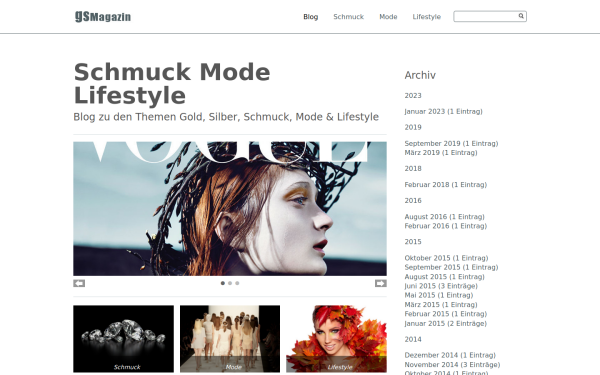The height and width of the screenshot is (375, 600).
Task: Open März 2019 archive link
Action: (441, 153)
